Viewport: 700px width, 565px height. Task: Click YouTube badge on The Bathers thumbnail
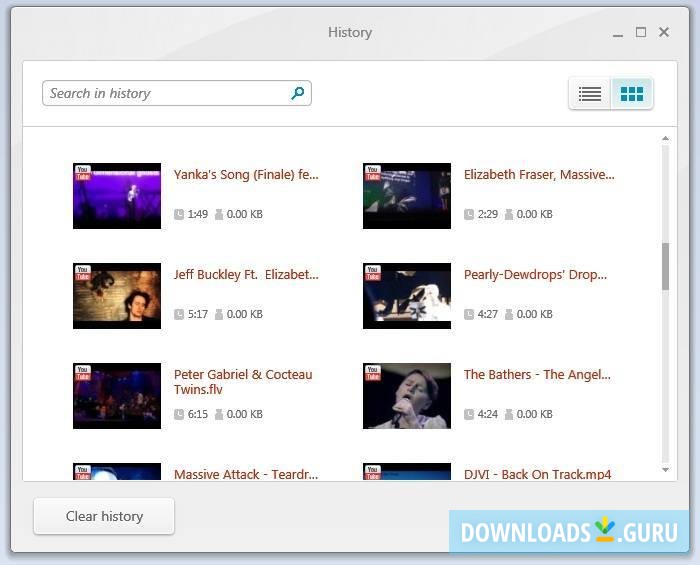(373, 373)
